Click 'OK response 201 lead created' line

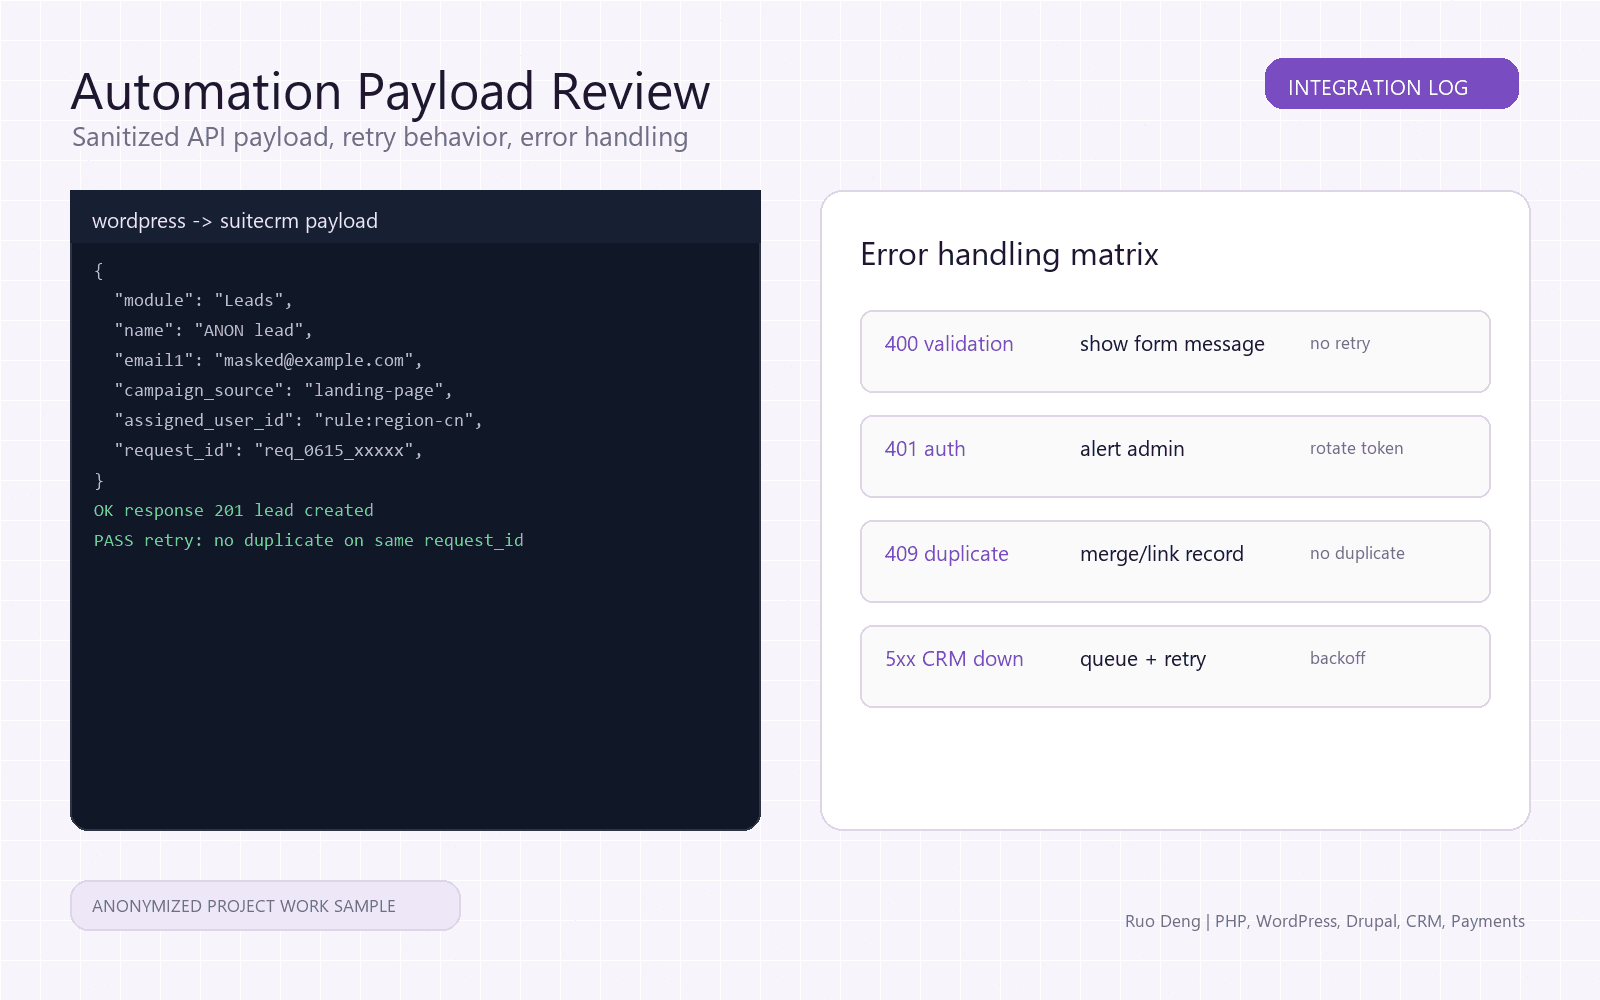point(234,510)
